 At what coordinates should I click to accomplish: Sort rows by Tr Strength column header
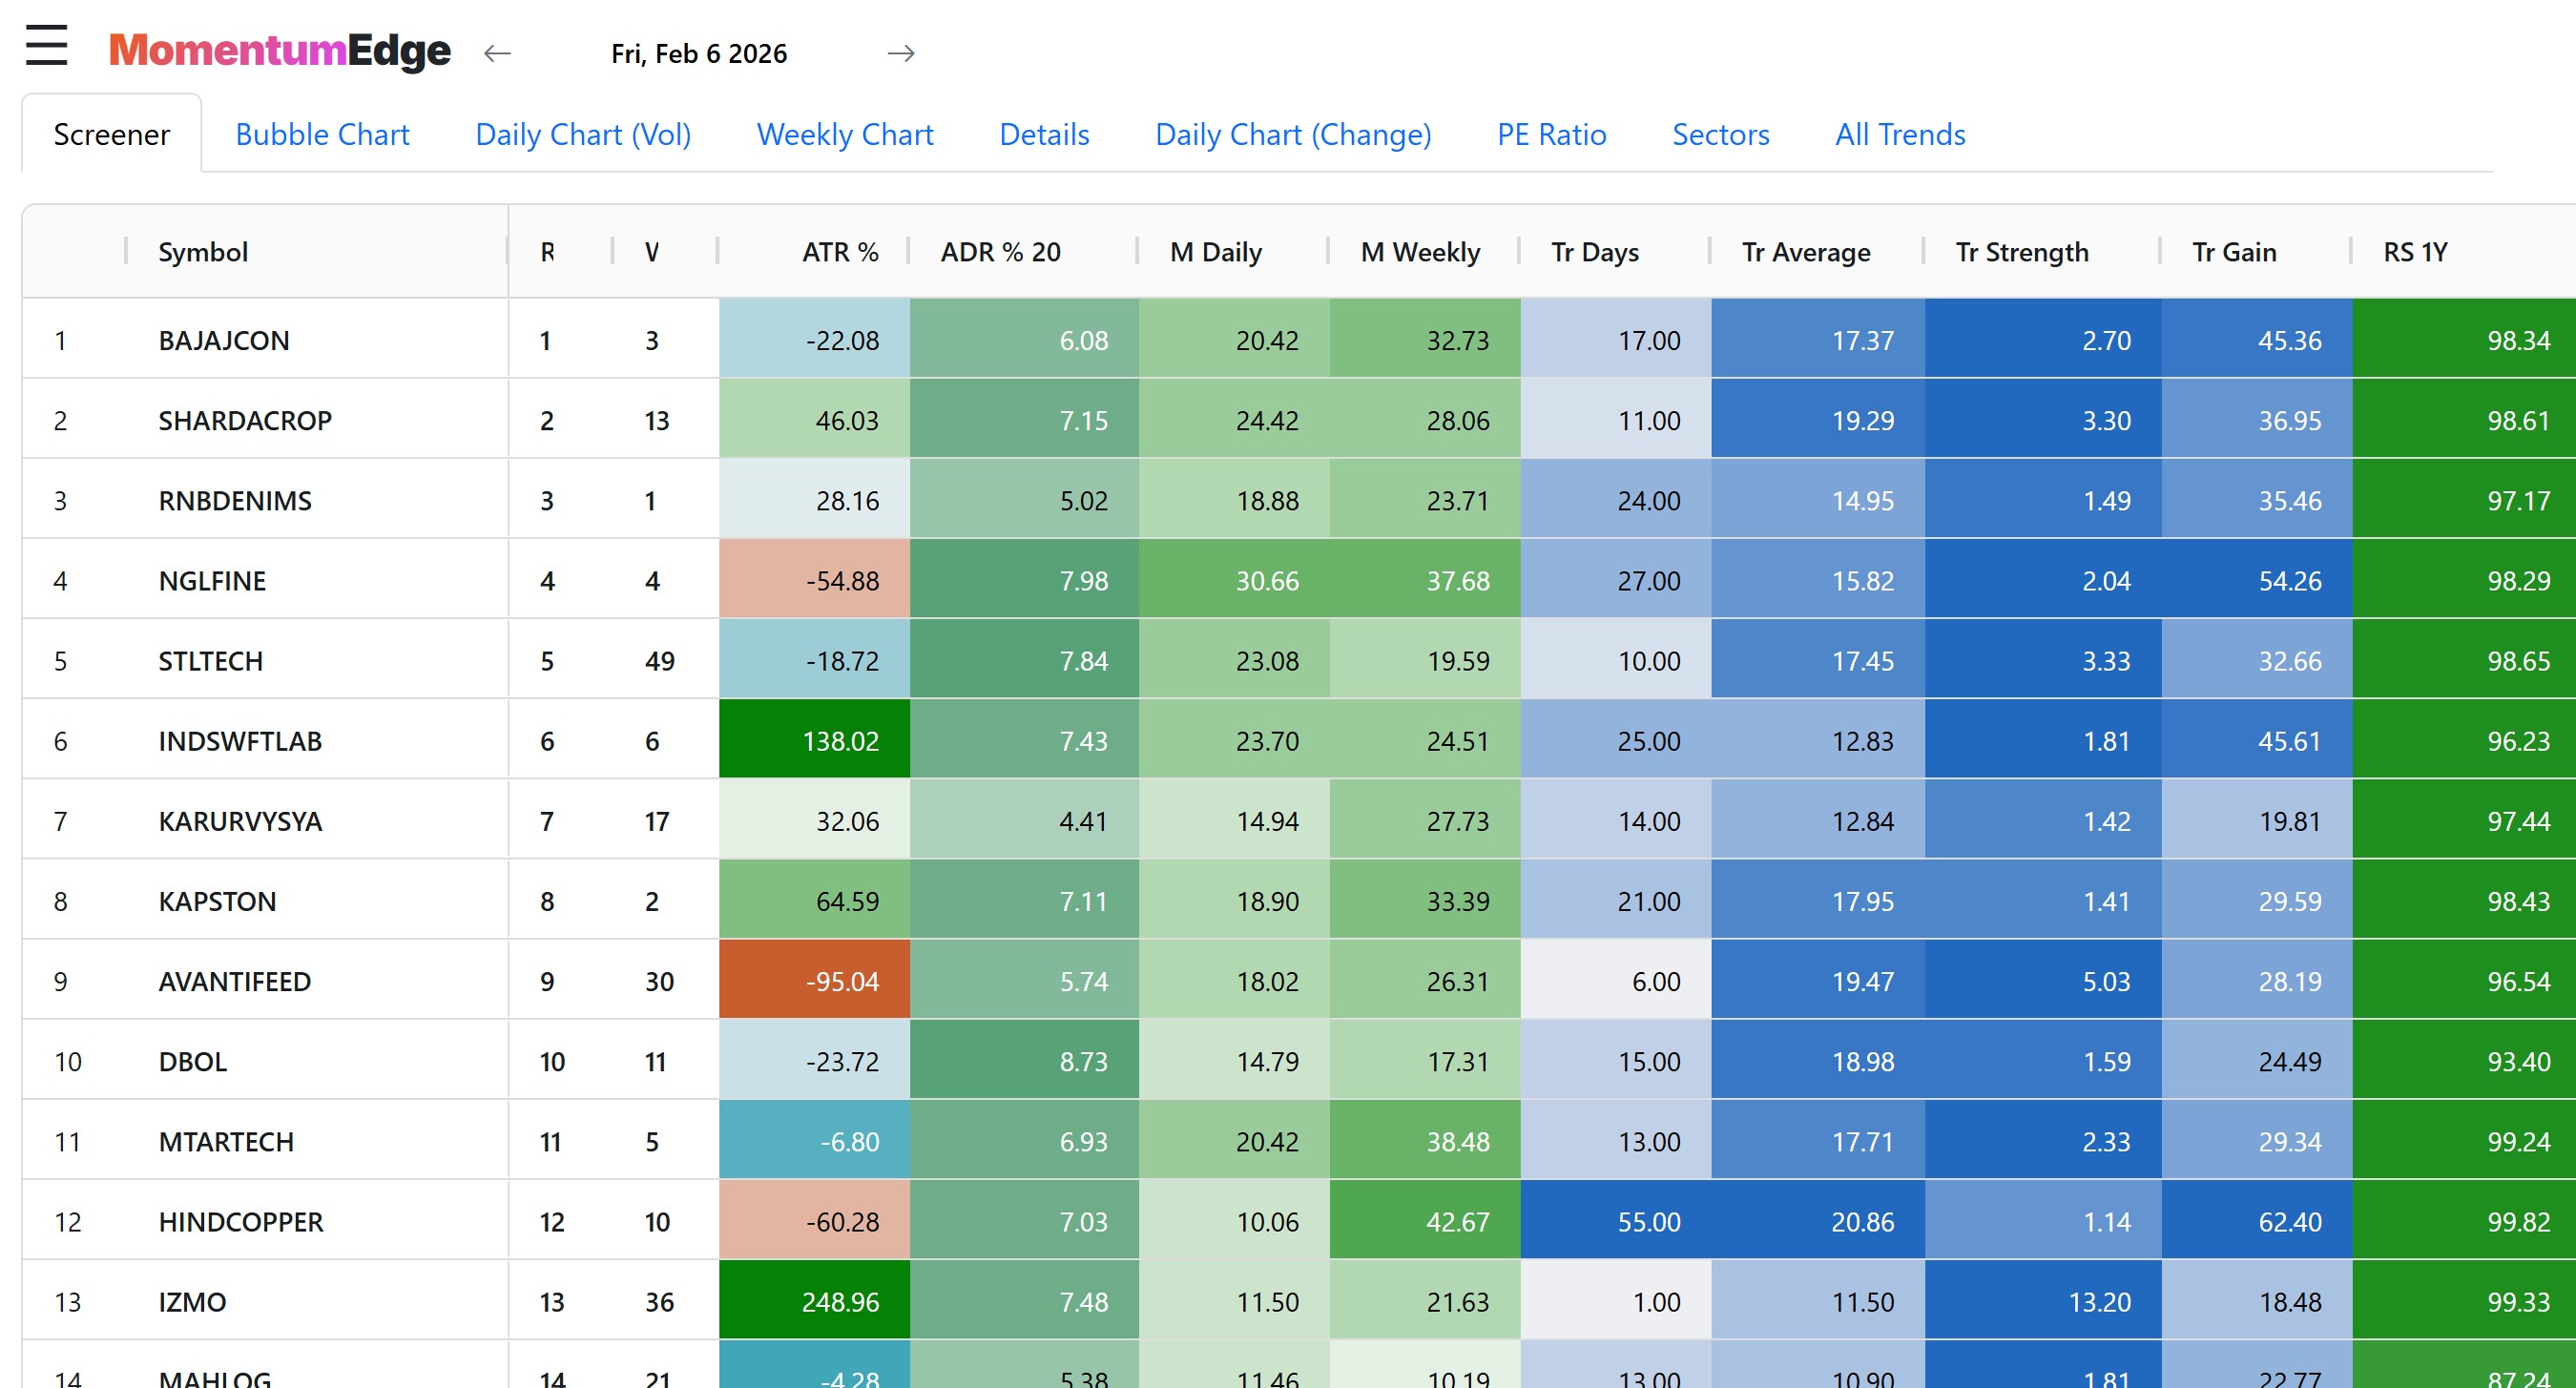(2022, 252)
